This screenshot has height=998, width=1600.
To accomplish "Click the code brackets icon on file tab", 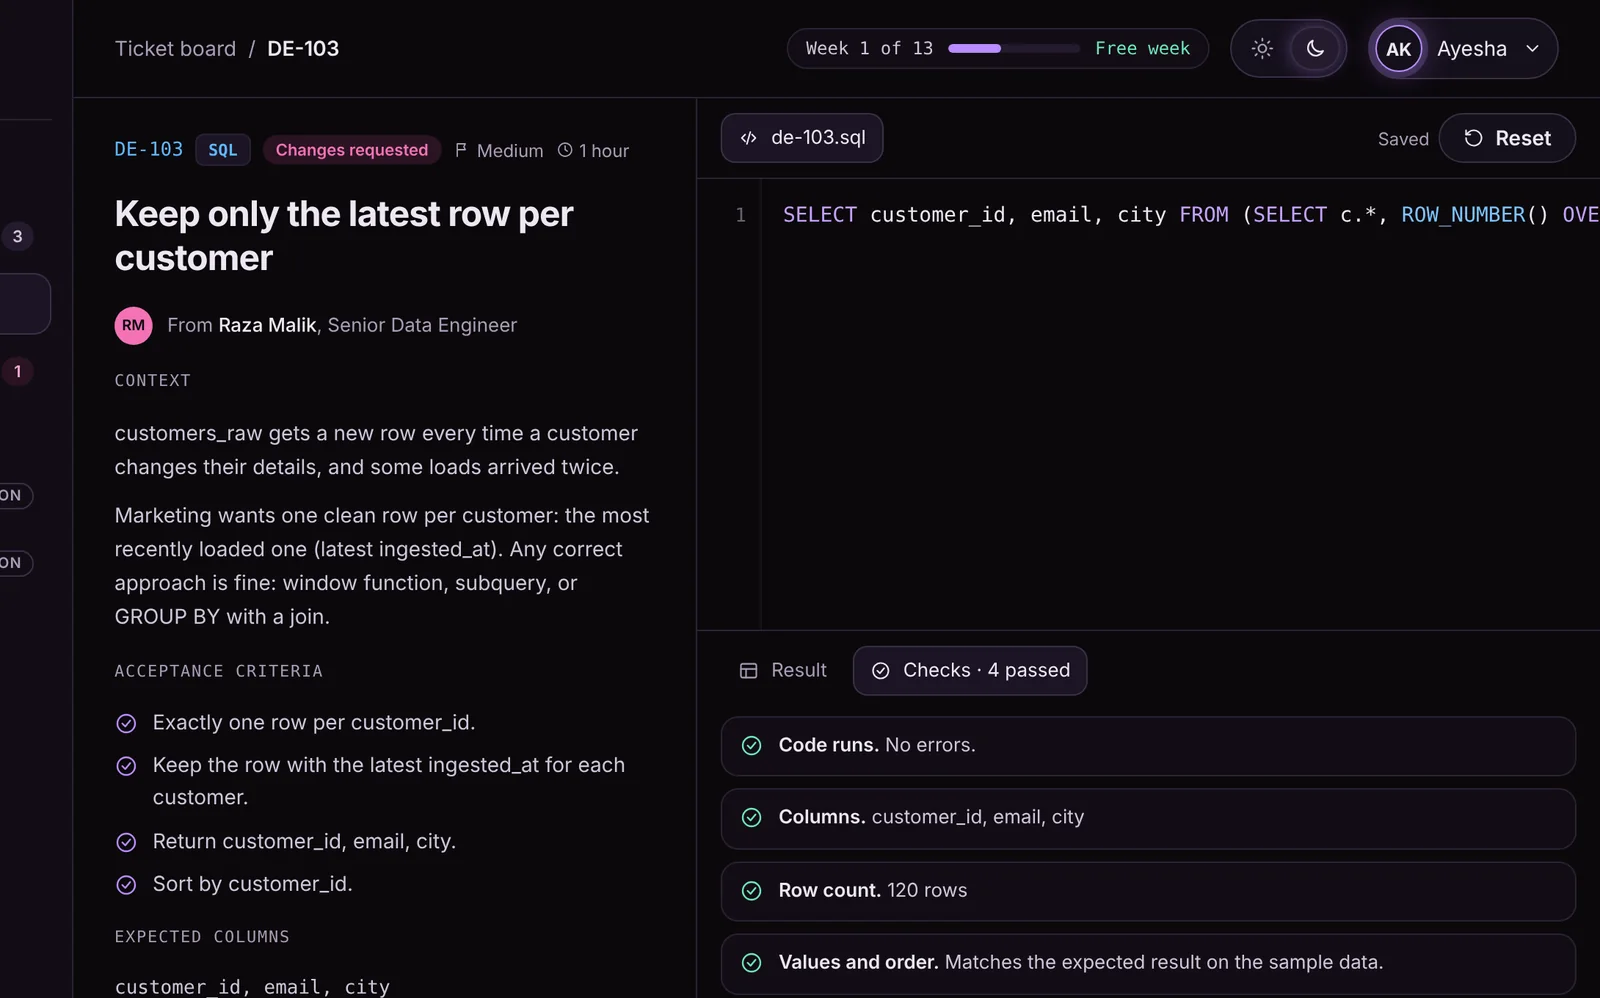I will pos(748,138).
